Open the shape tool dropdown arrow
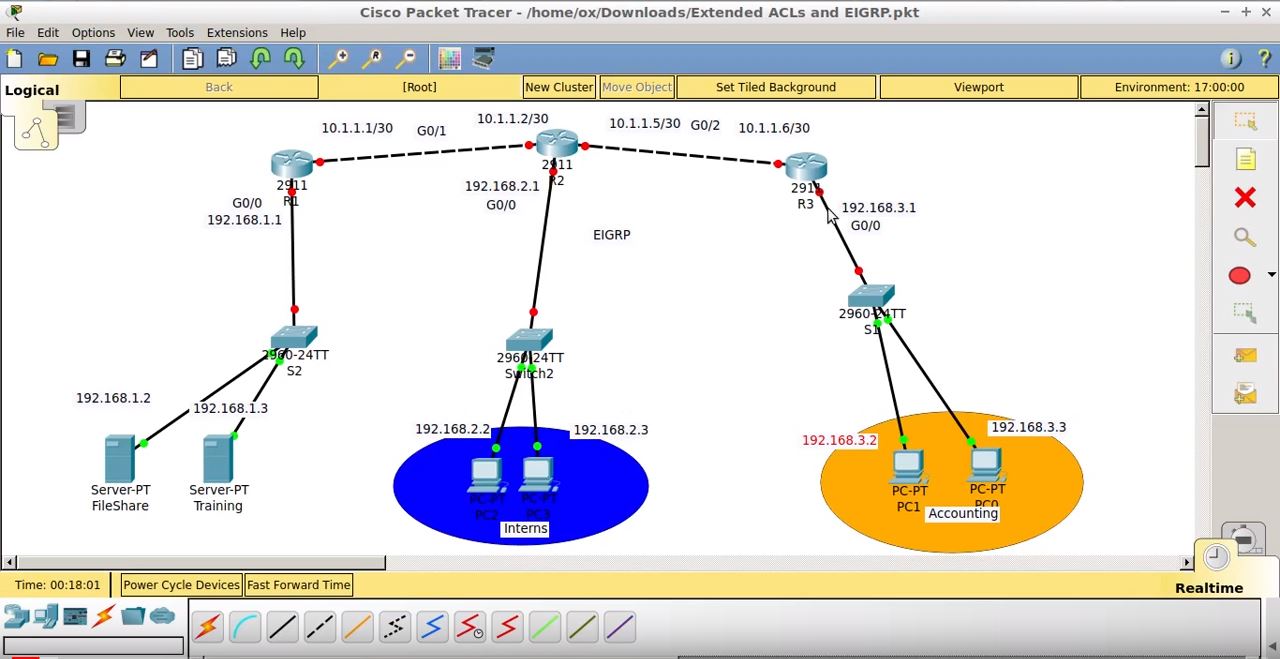 point(1271,275)
